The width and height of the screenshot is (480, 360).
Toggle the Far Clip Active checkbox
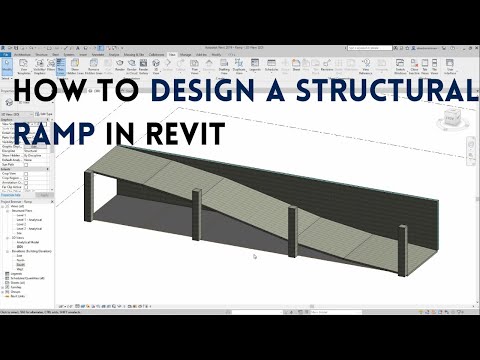point(26,187)
